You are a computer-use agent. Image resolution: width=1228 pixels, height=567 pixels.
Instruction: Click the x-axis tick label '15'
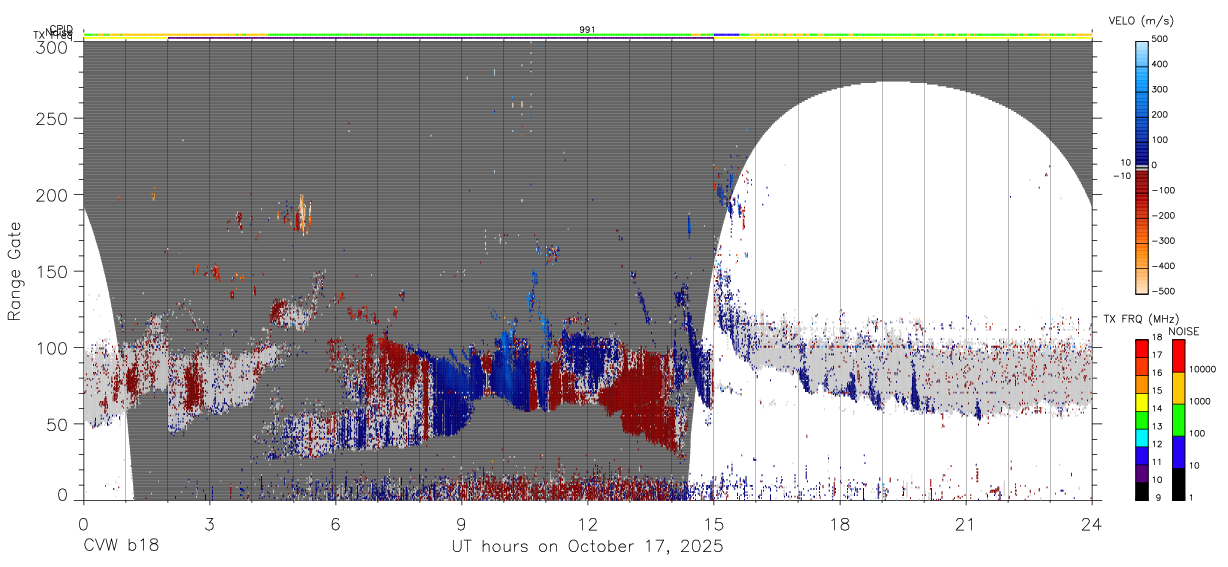point(713,523)
